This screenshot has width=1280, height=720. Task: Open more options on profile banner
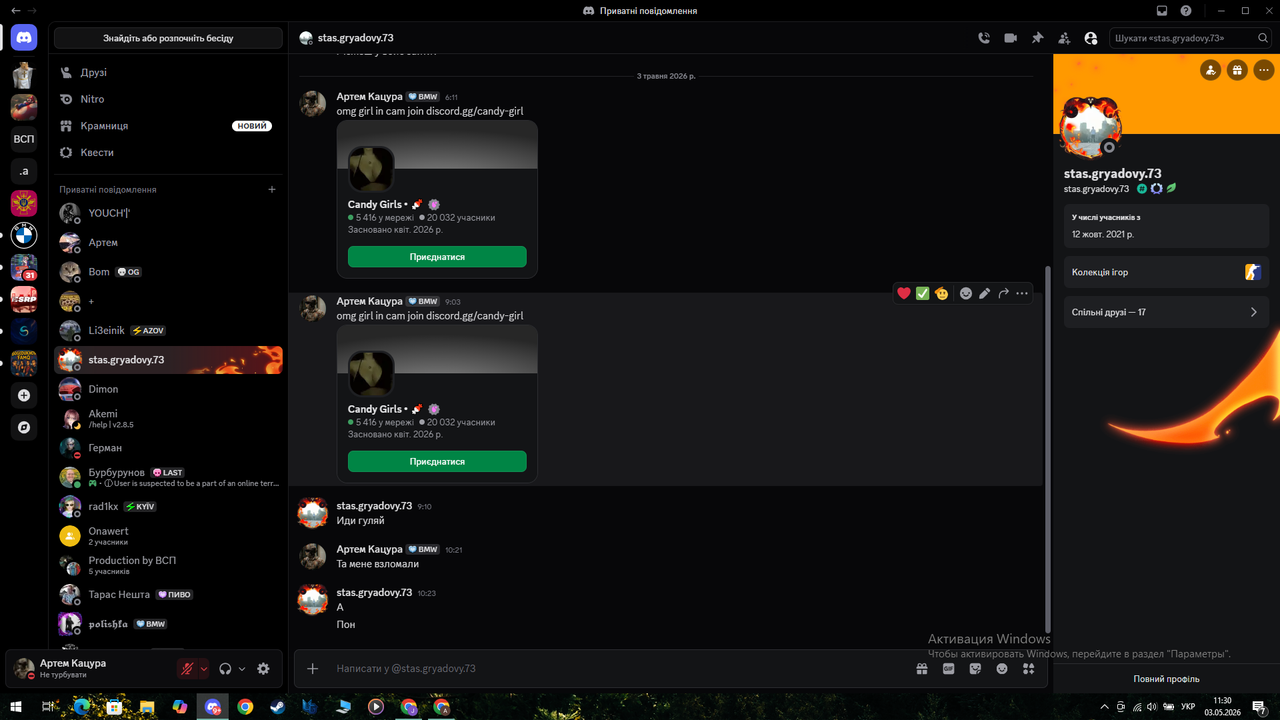[1264, 70]
